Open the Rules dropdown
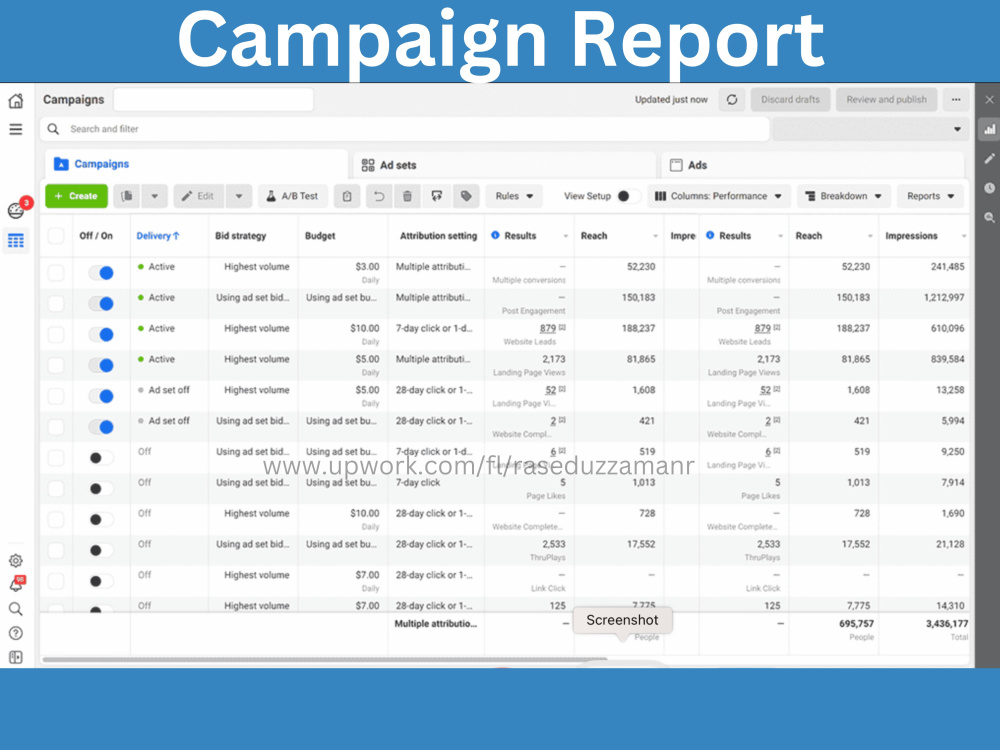 tap(514, 196)
